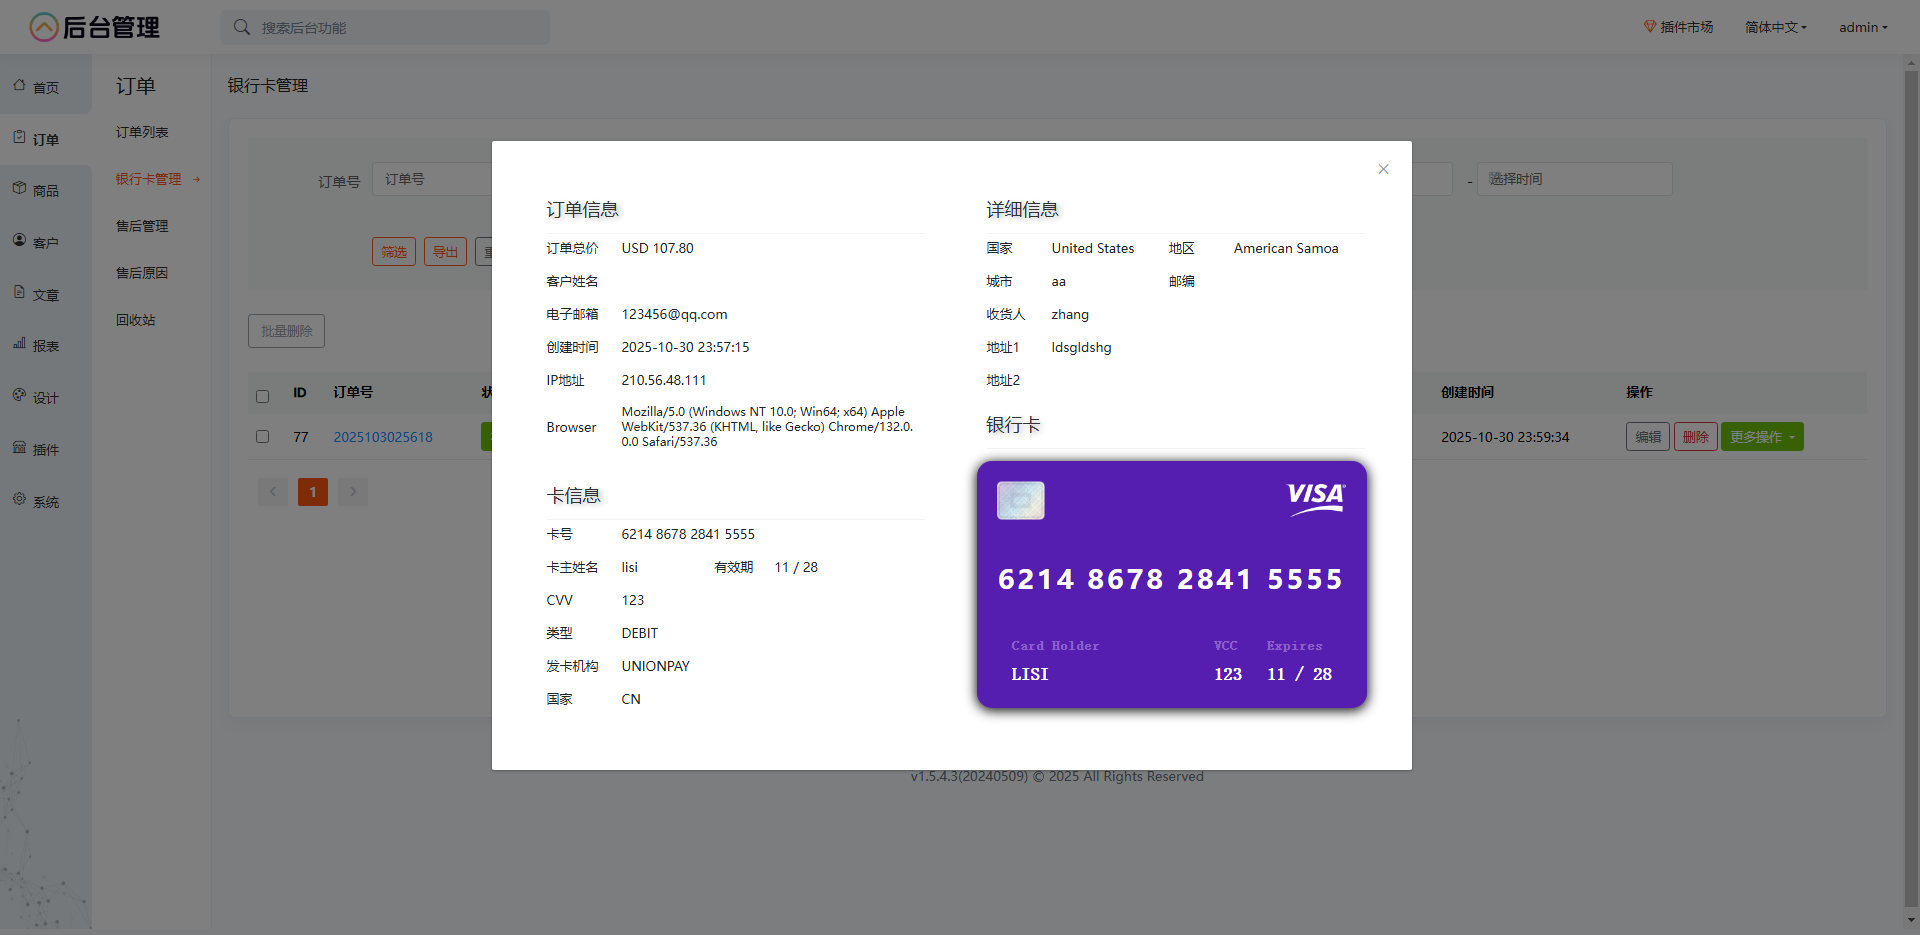The image size is (1920, 935).
Task: Click the red 删除 button
Action: coord(1695,437)
